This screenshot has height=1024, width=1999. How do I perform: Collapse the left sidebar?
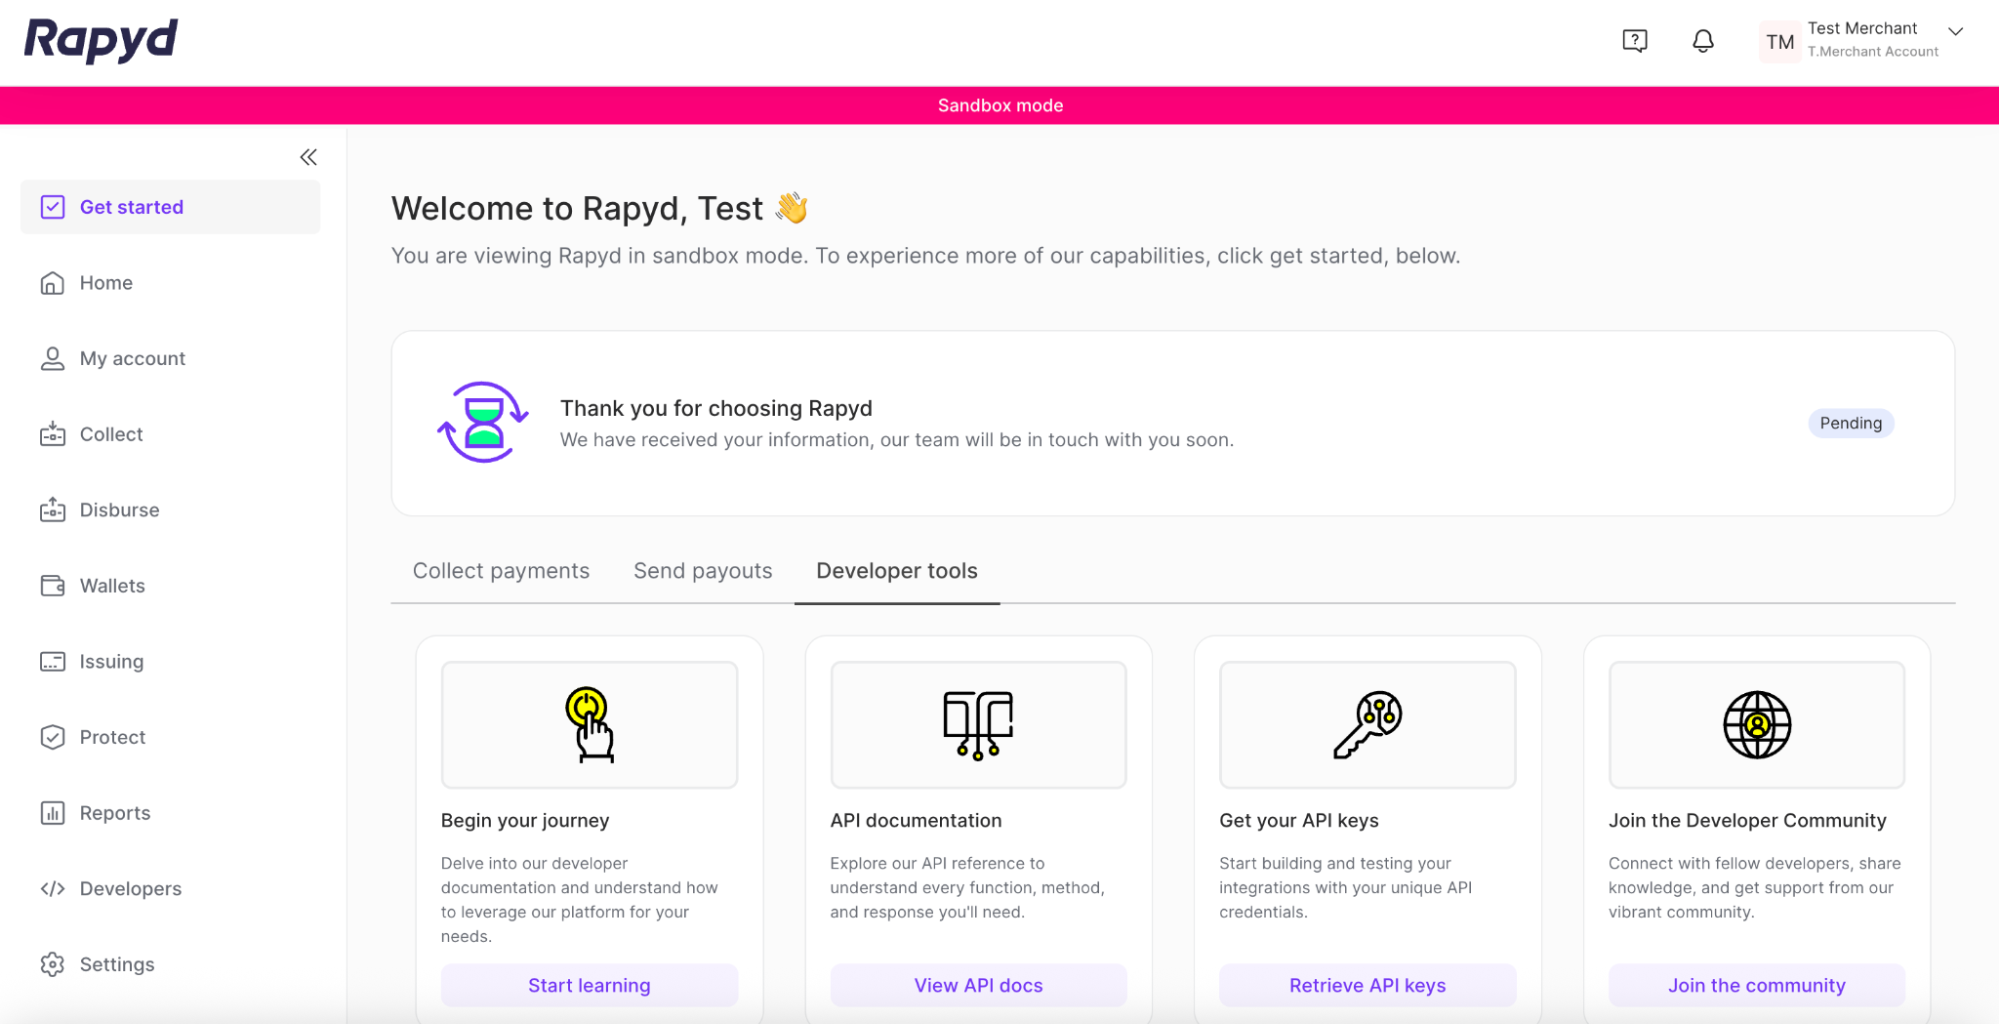pyautogui.click(x=308, y=156)
